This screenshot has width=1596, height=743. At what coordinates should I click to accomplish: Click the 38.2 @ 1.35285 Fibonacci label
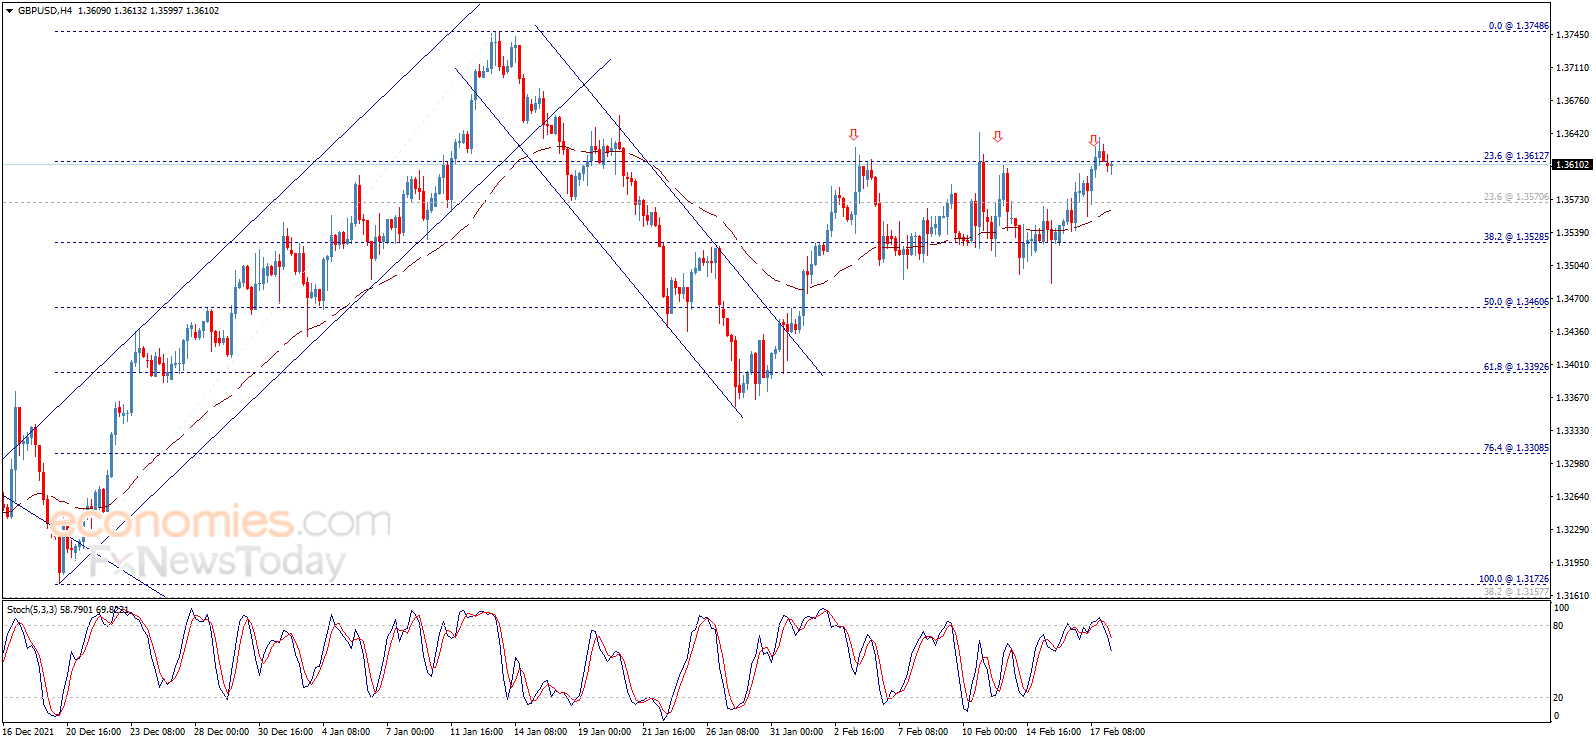[1515, 237]
